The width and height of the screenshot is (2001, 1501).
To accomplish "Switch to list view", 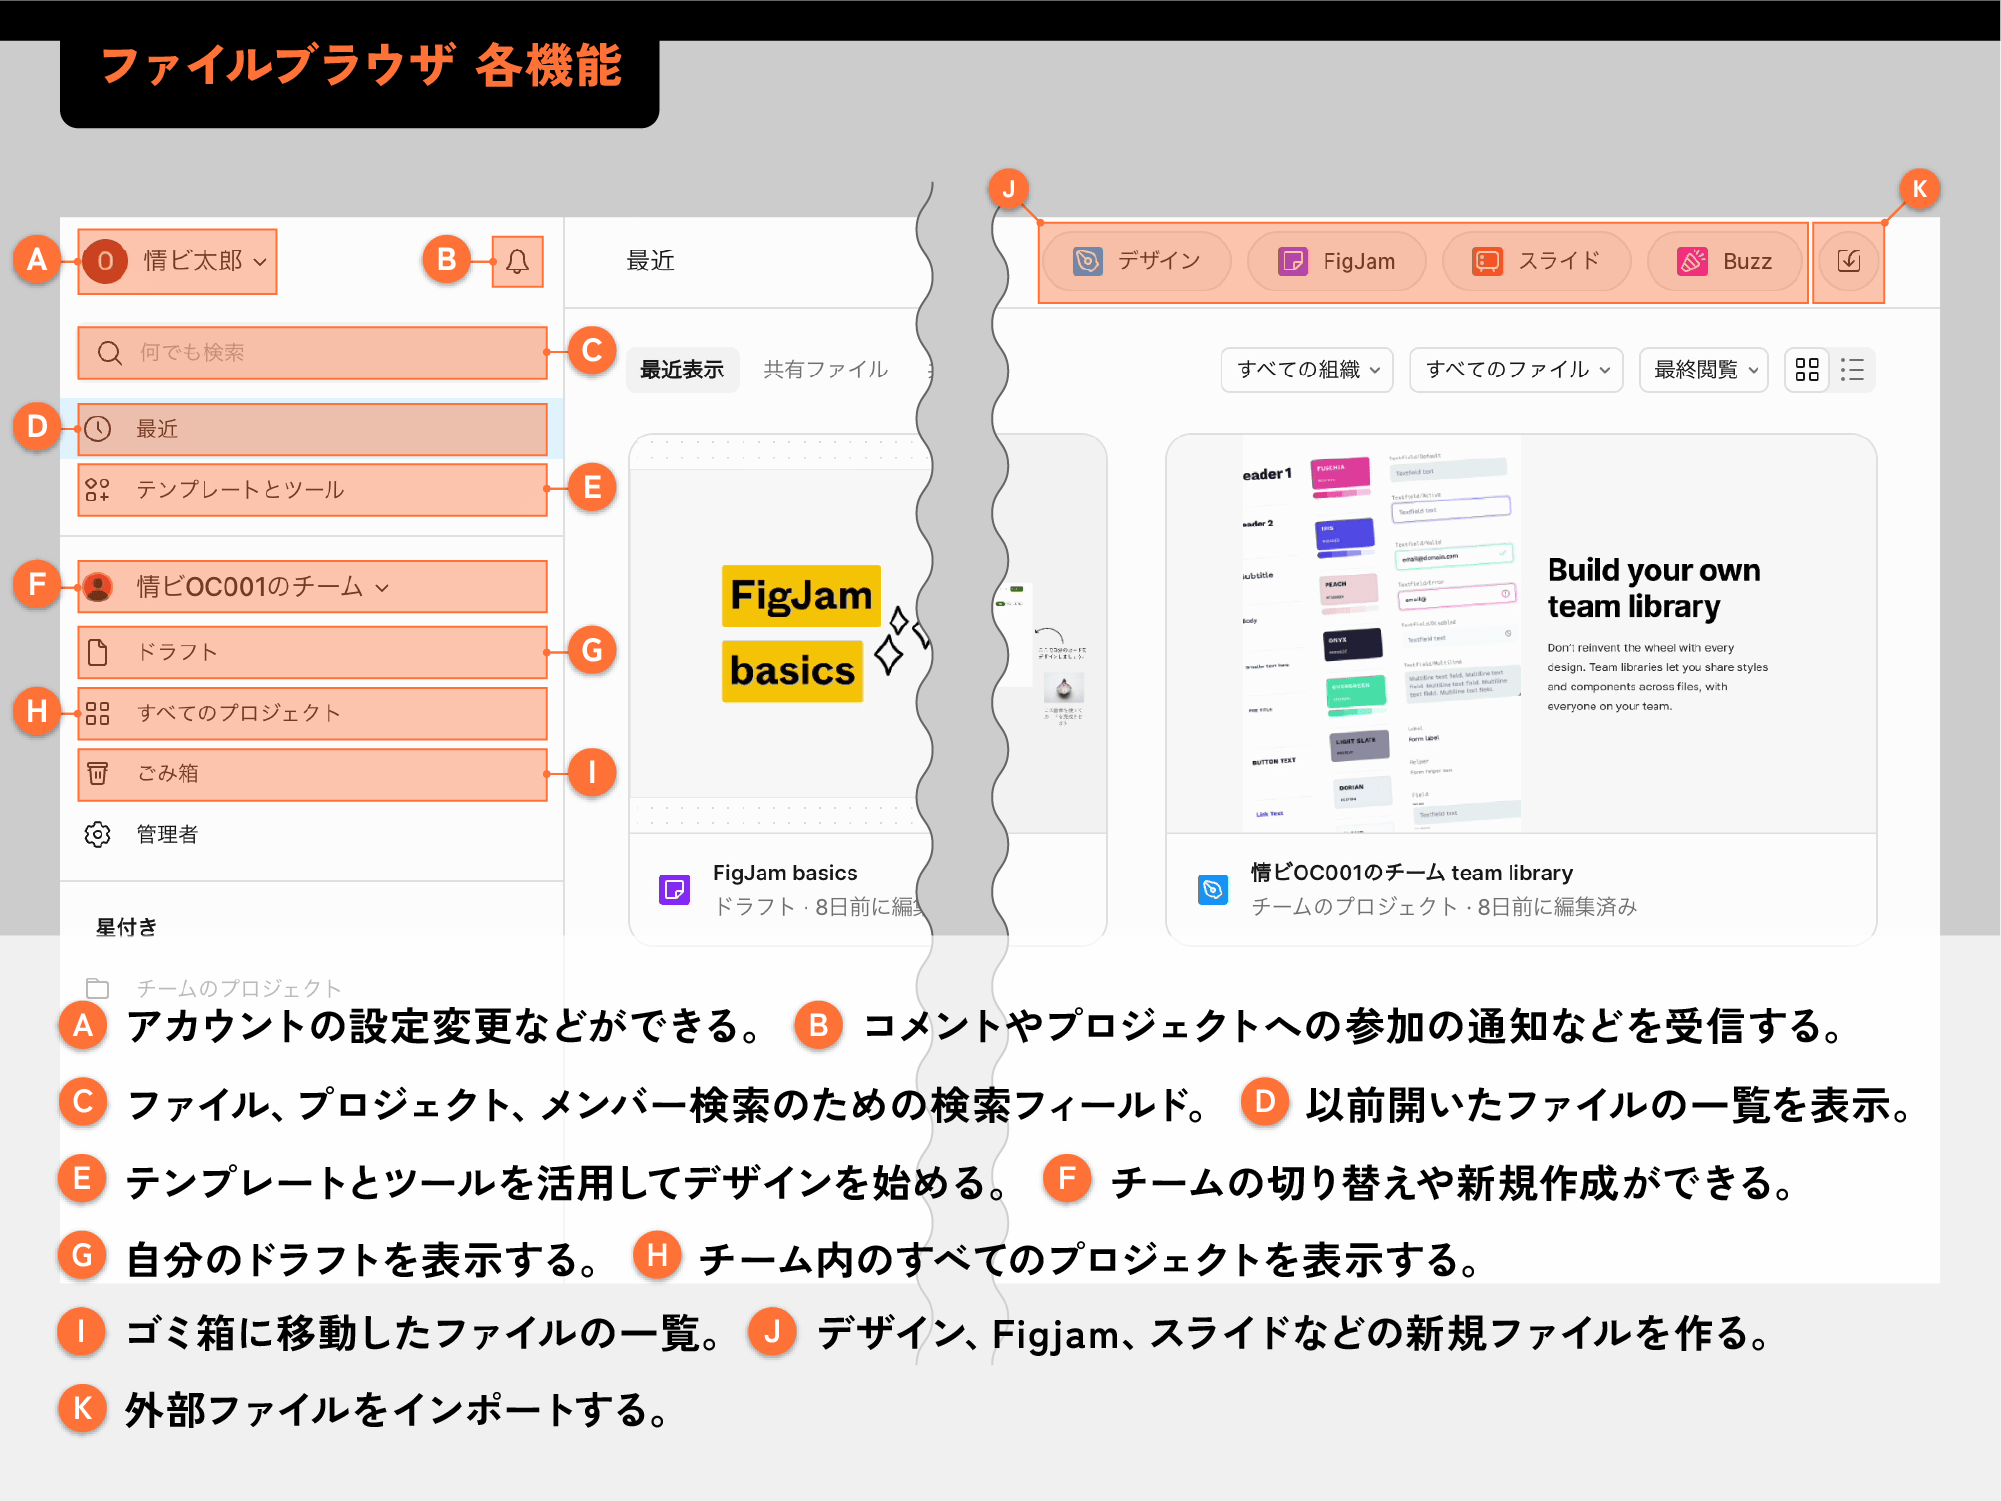I will (x=1852, y=370).
